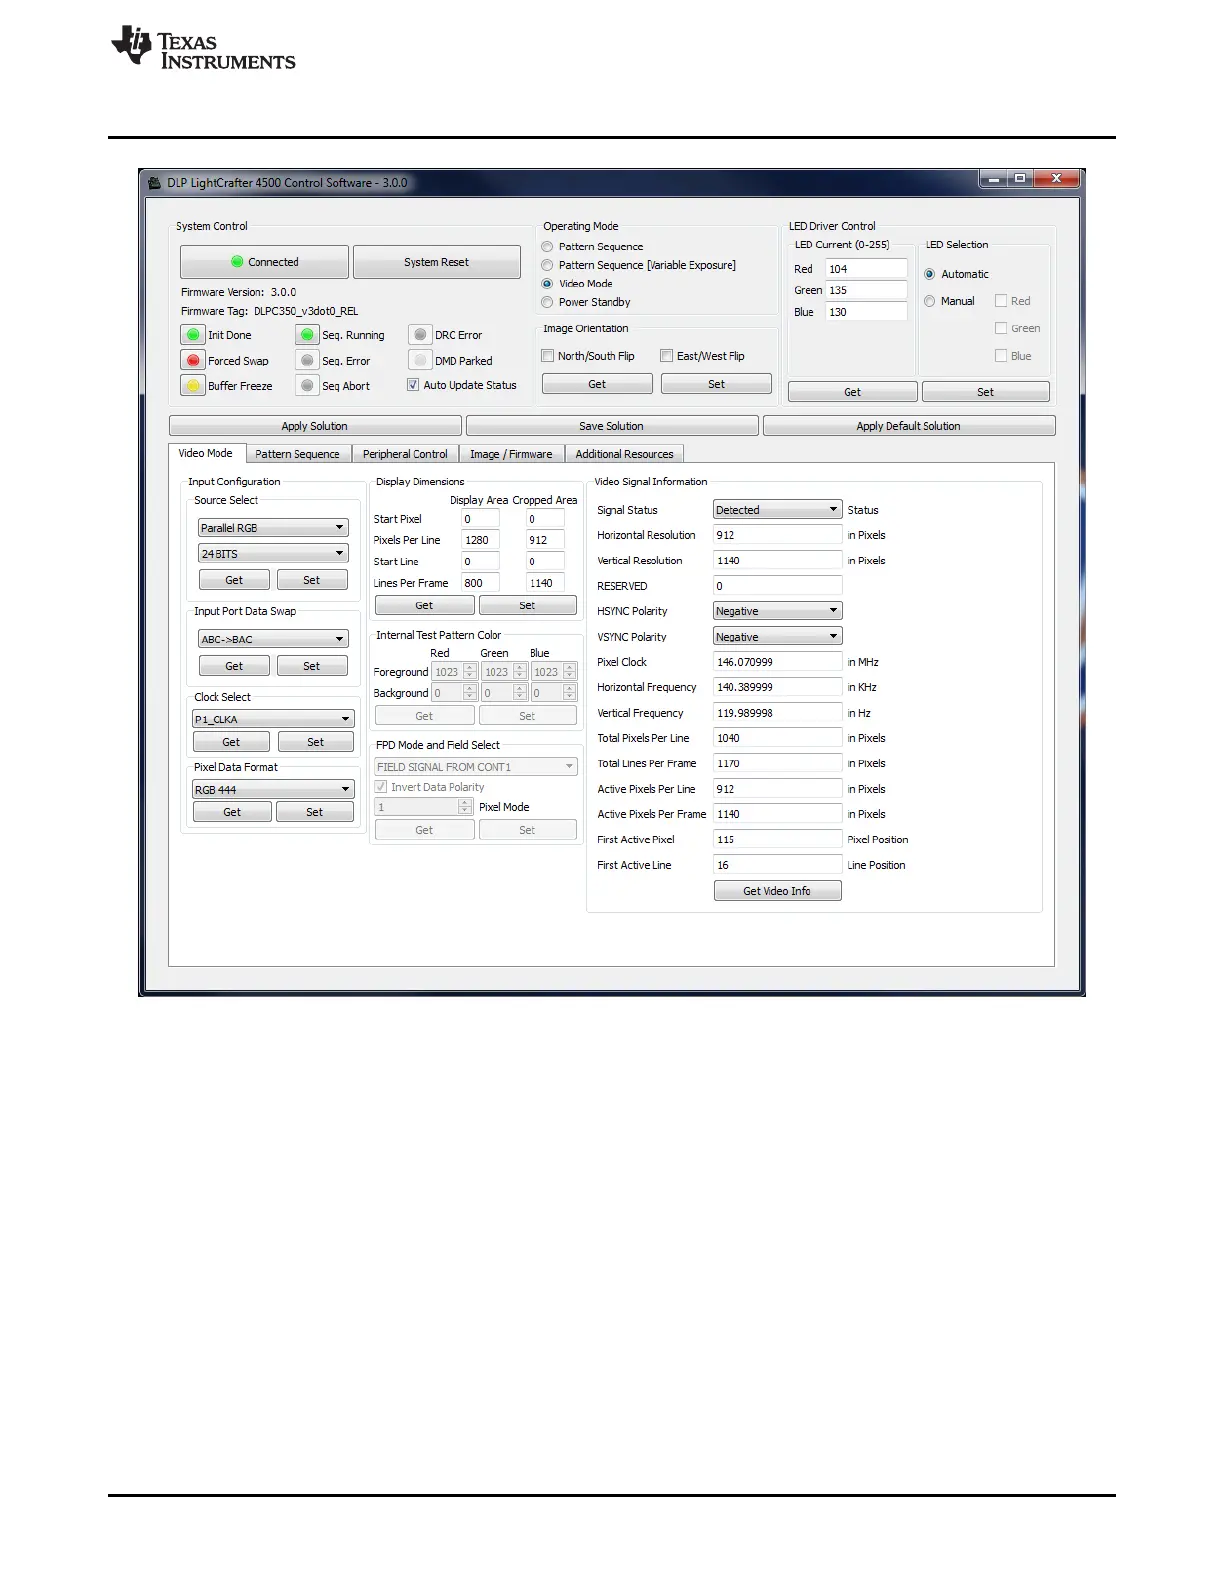Click Display Area Pixels Per Line field
The width and height of the screenshot is (1224, 1584).
click(x=480, y=540)
